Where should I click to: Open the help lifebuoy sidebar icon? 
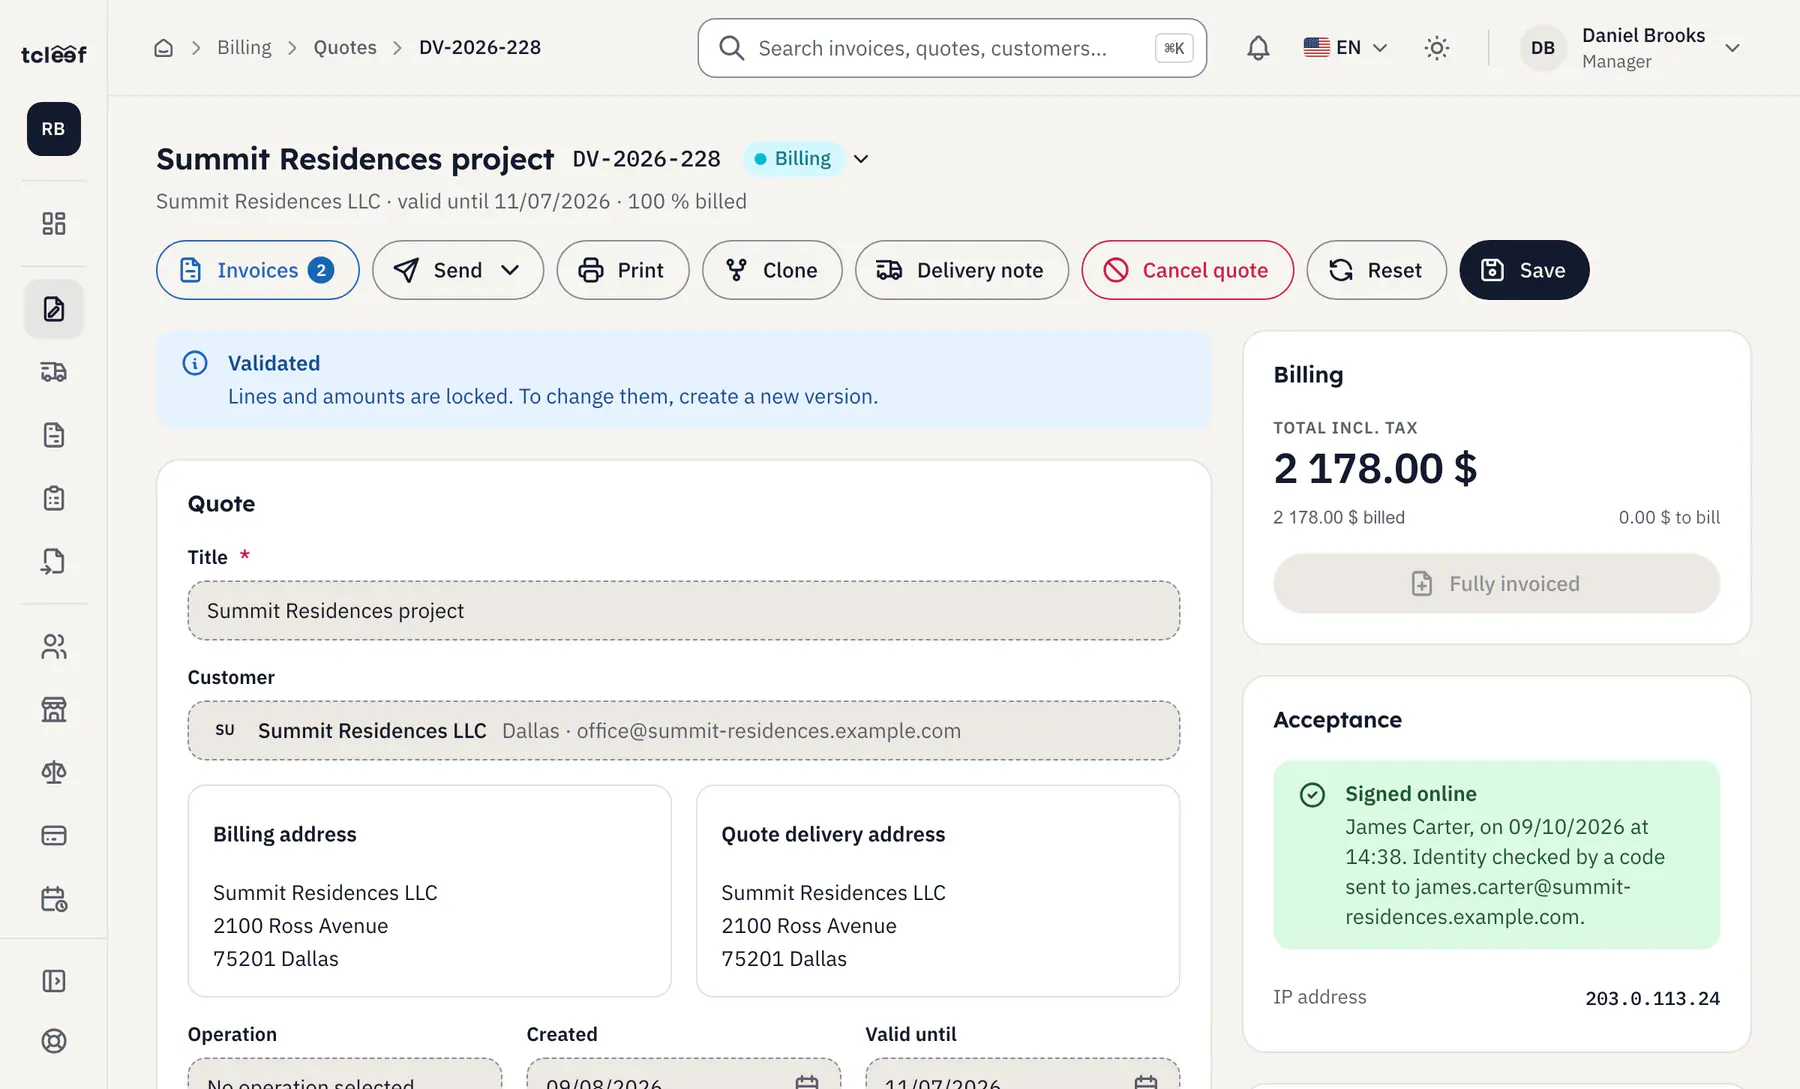54,1041
